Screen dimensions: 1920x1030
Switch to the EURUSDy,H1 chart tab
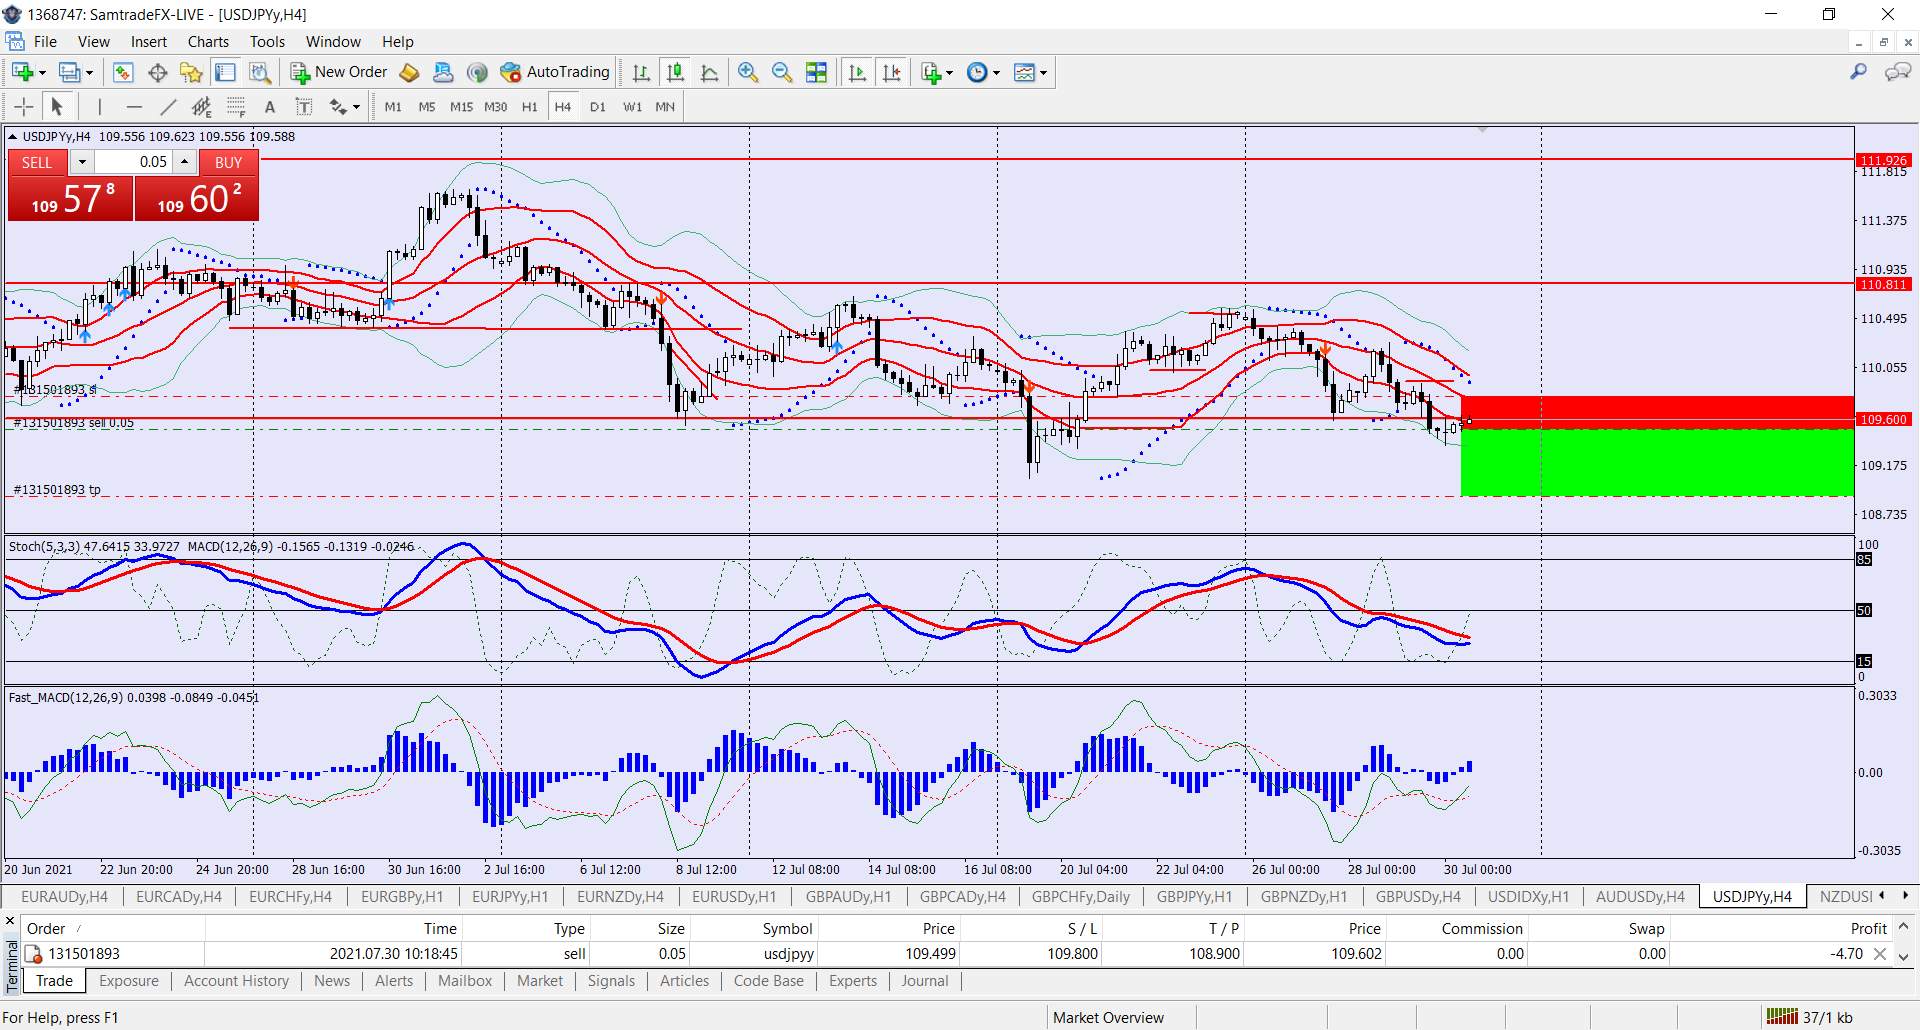point(734,896)
